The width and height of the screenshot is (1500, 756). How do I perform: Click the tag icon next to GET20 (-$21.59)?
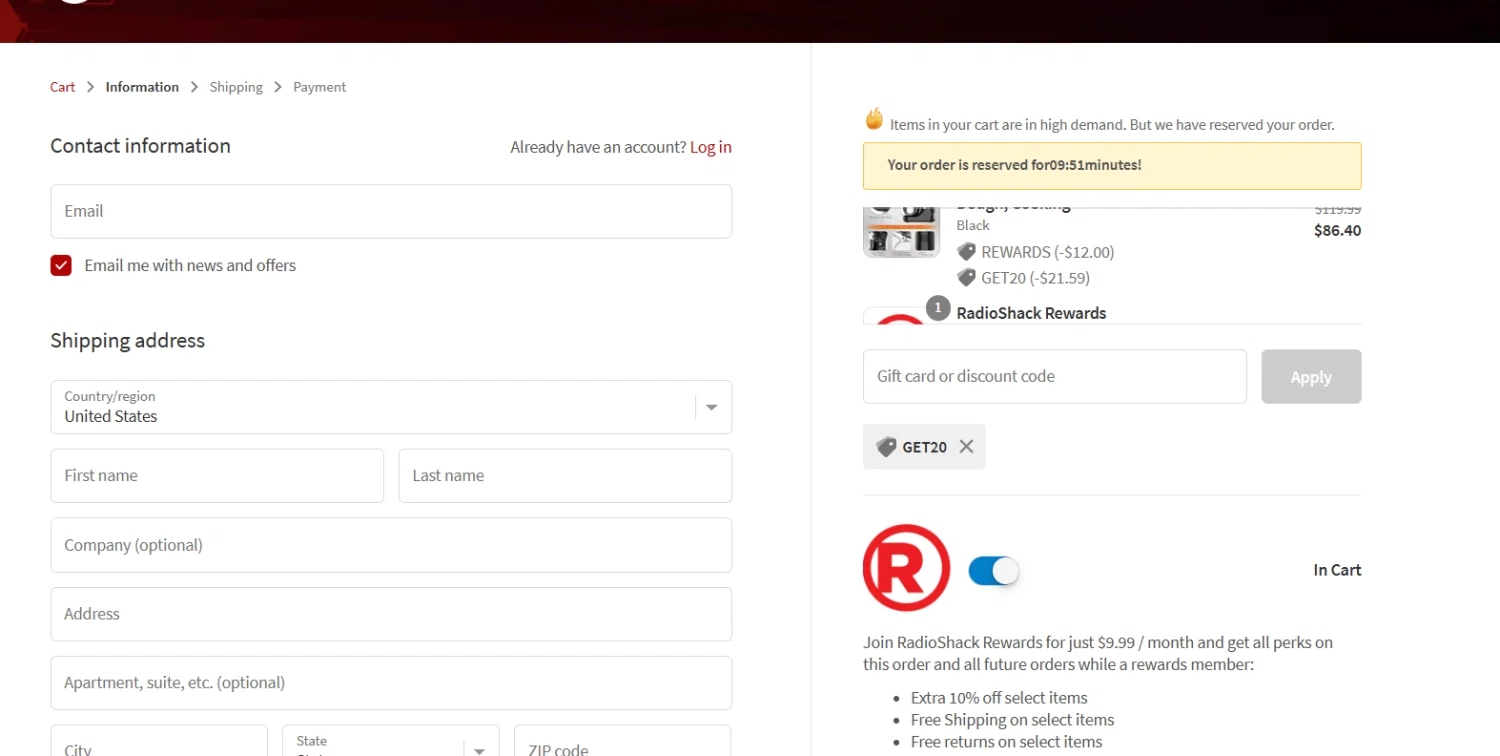[966, 278]
